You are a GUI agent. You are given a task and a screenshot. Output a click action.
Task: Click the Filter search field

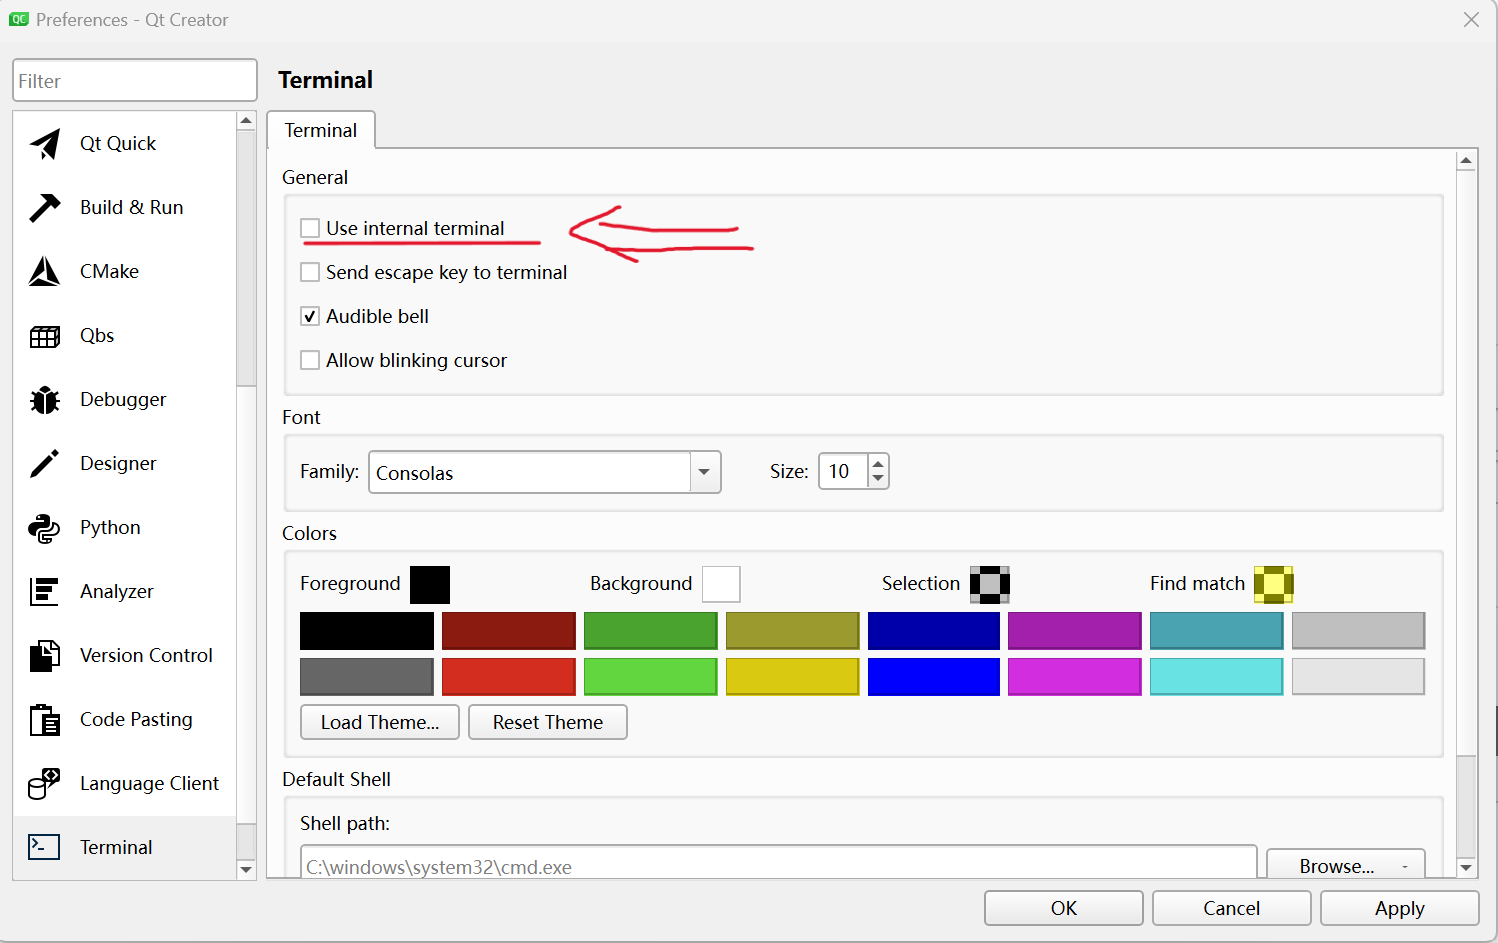click(x=135, y=80)
